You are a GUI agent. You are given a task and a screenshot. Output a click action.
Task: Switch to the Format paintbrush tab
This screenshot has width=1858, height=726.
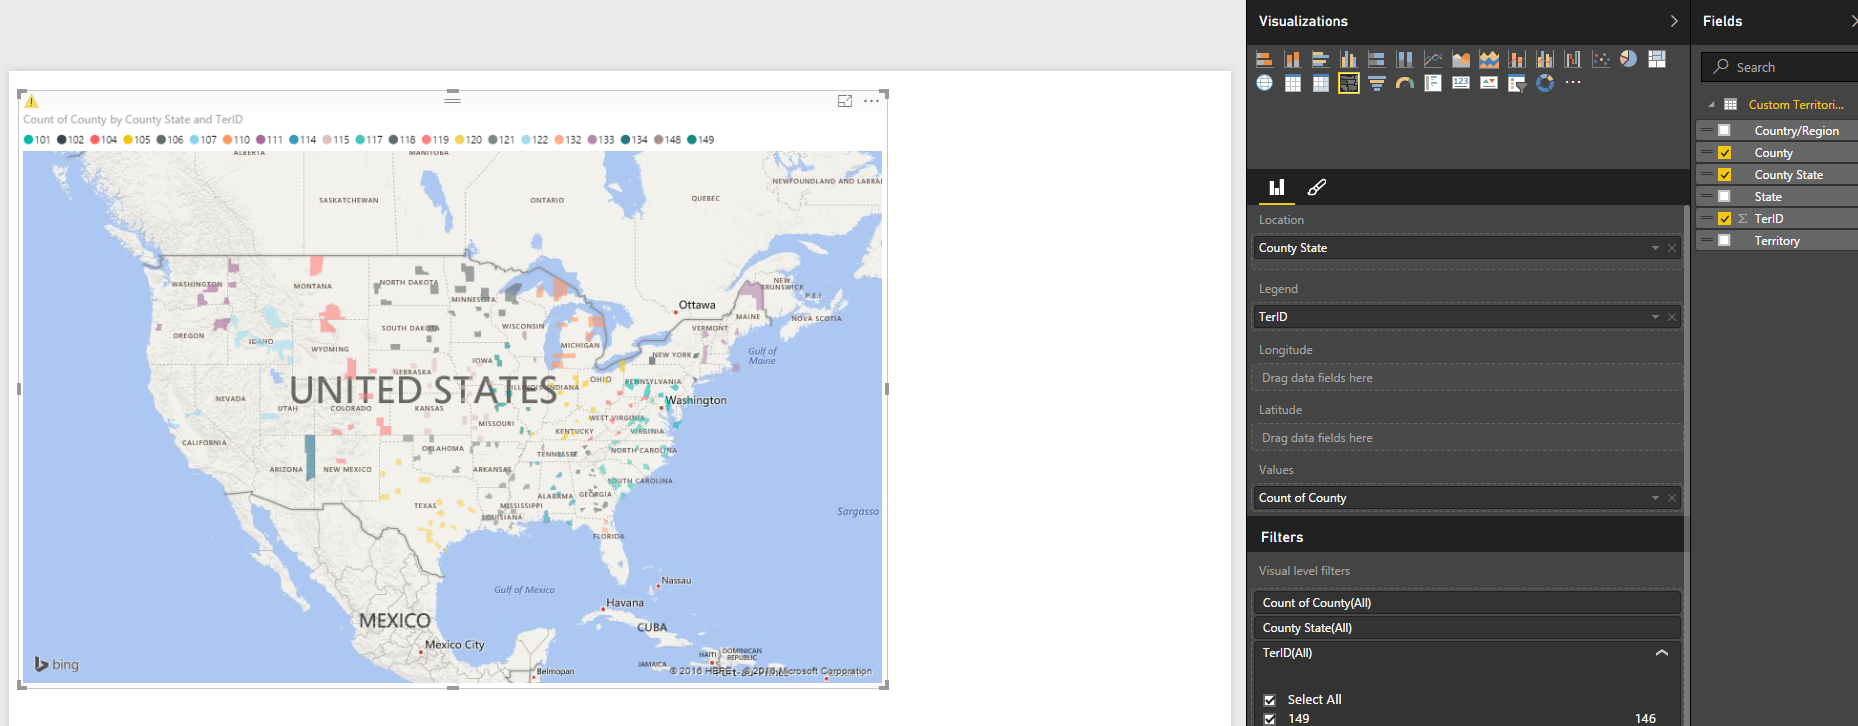tap(1317, 187)
